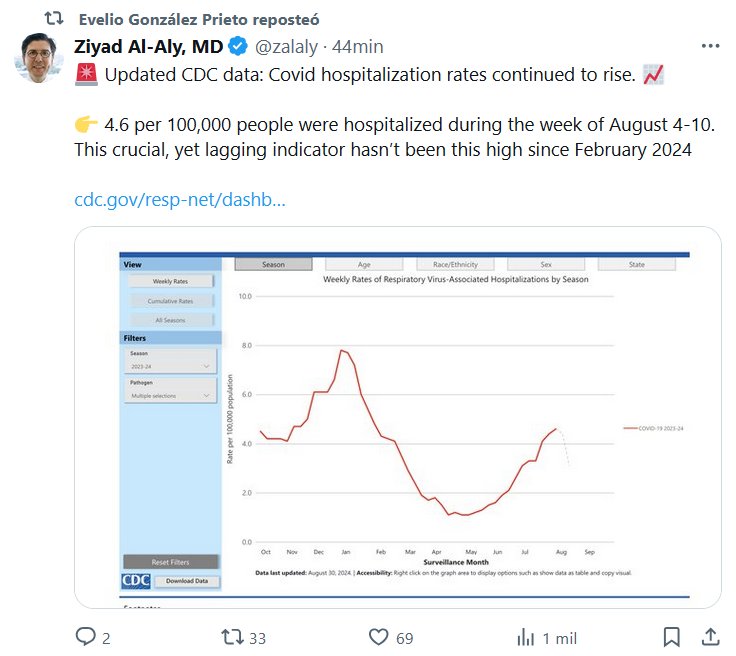Share the tweet via share icon
The width and height of the screenshot is (736, 656).
click(709, 637)
